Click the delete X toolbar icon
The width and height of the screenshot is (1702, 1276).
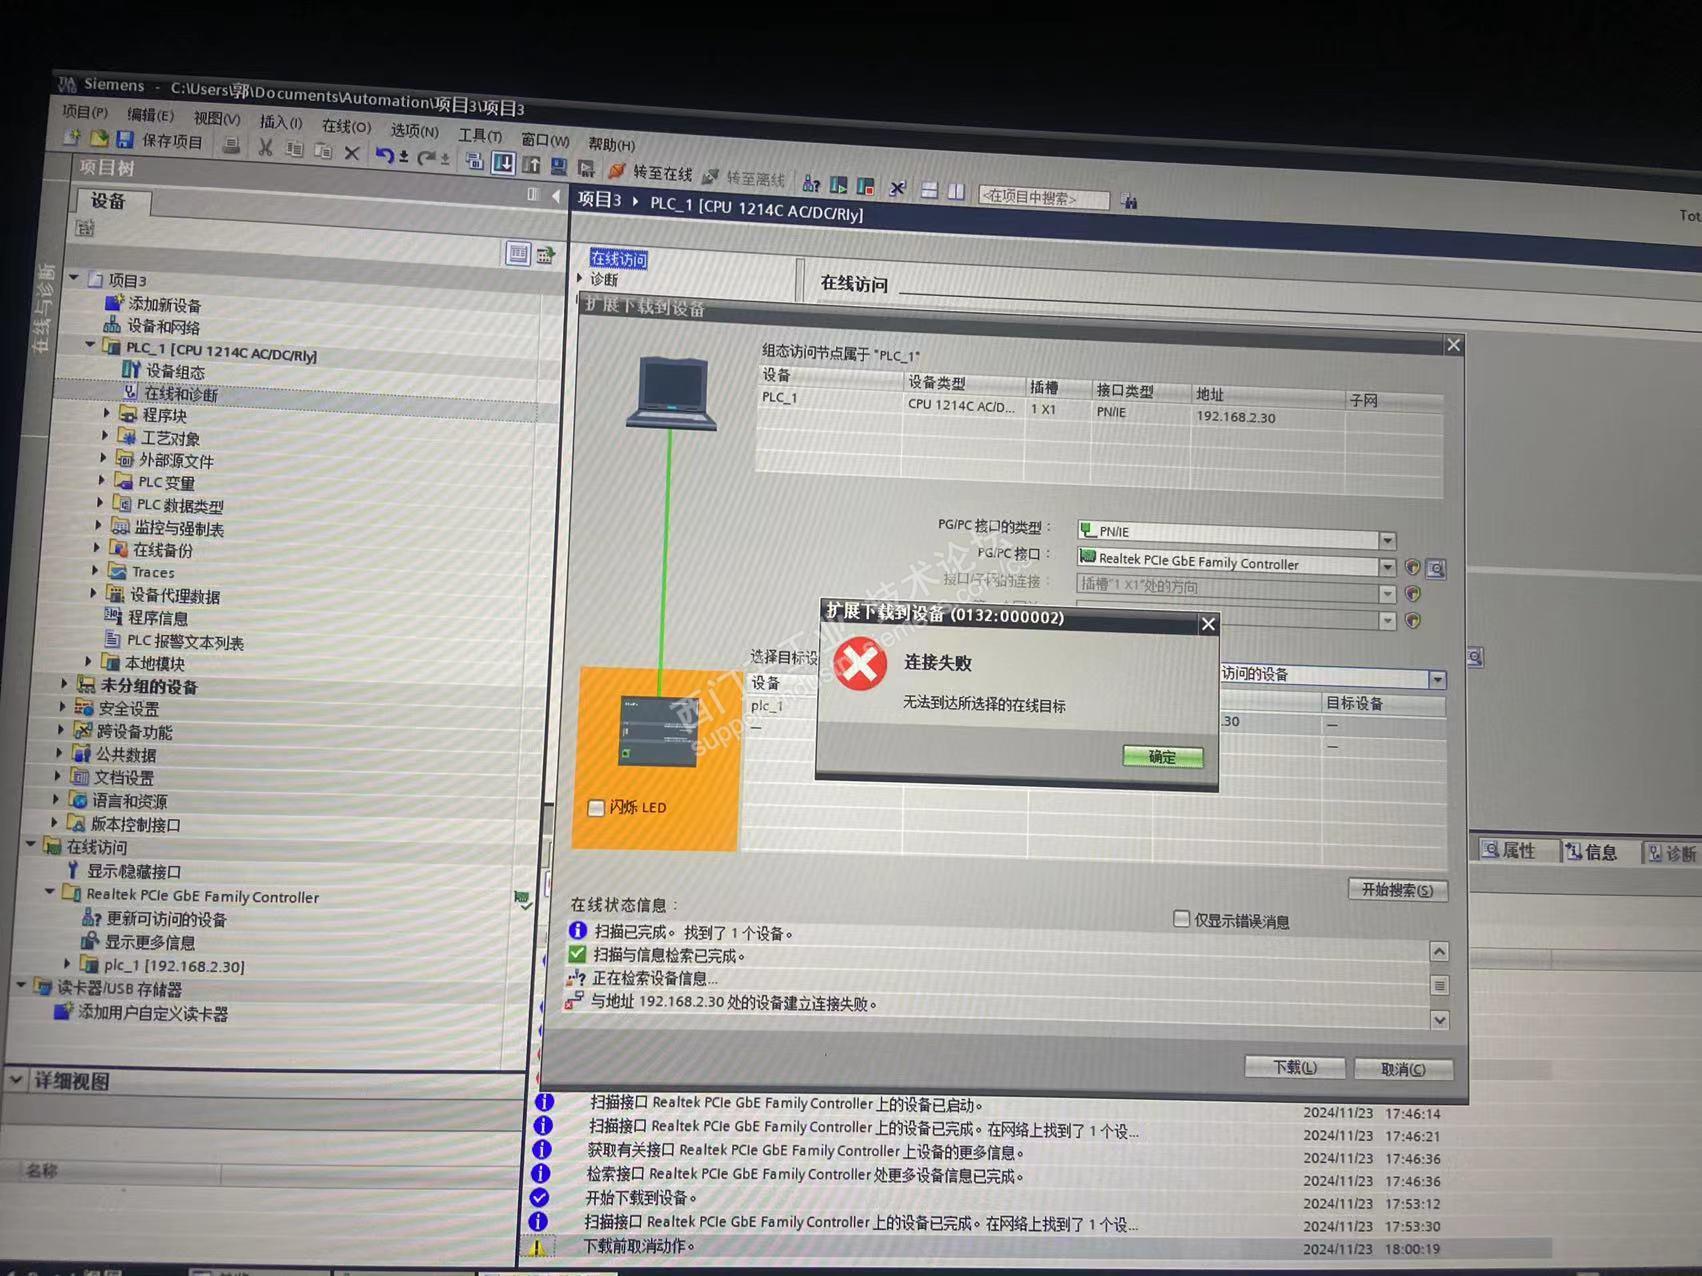click(351, 153)
